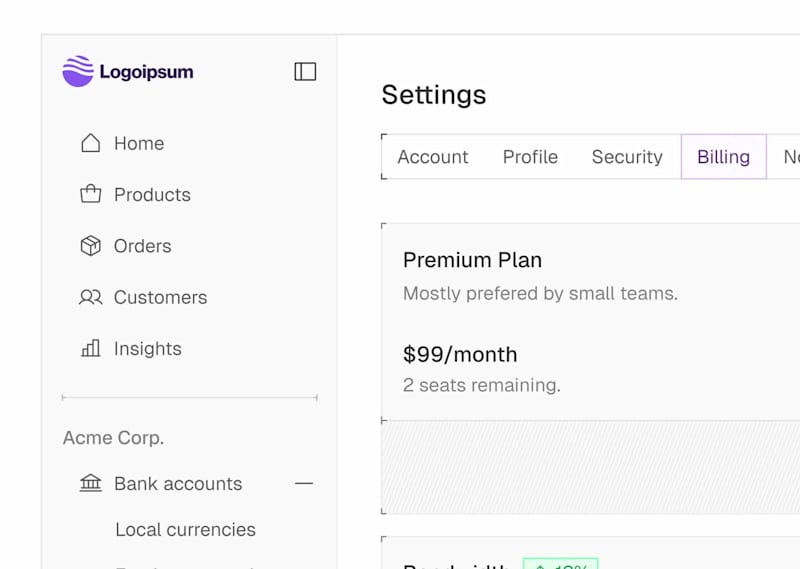Screen dimensions: 800x569
Task: Click the Acme Corp. section label
Action: click(x=113, y=438)
